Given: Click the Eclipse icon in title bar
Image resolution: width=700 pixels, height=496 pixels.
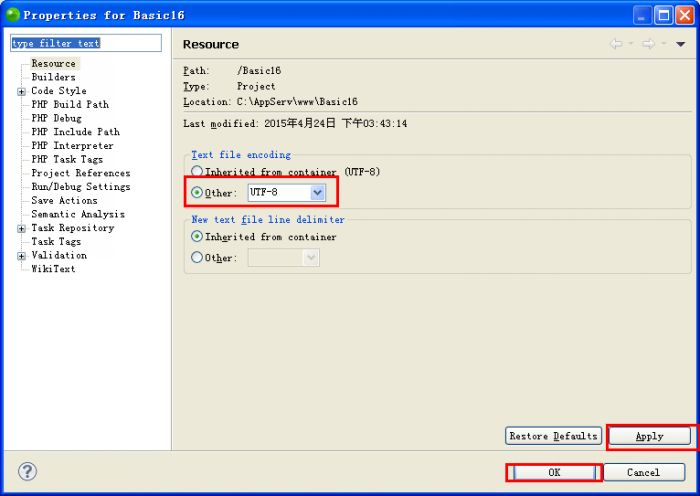Looking at the screenshot, I should tap(12, 15).
